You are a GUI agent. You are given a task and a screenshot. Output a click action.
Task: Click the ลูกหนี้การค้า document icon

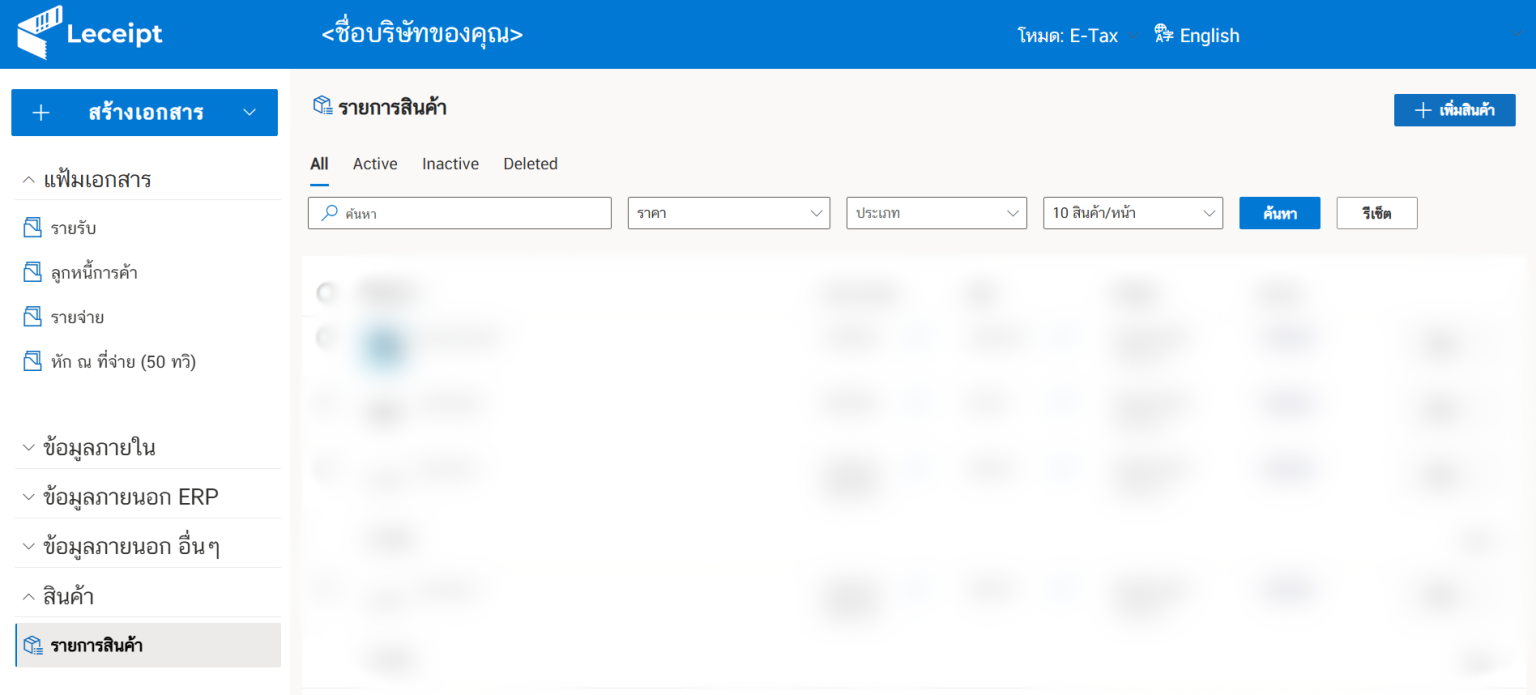tap(32, 272)
